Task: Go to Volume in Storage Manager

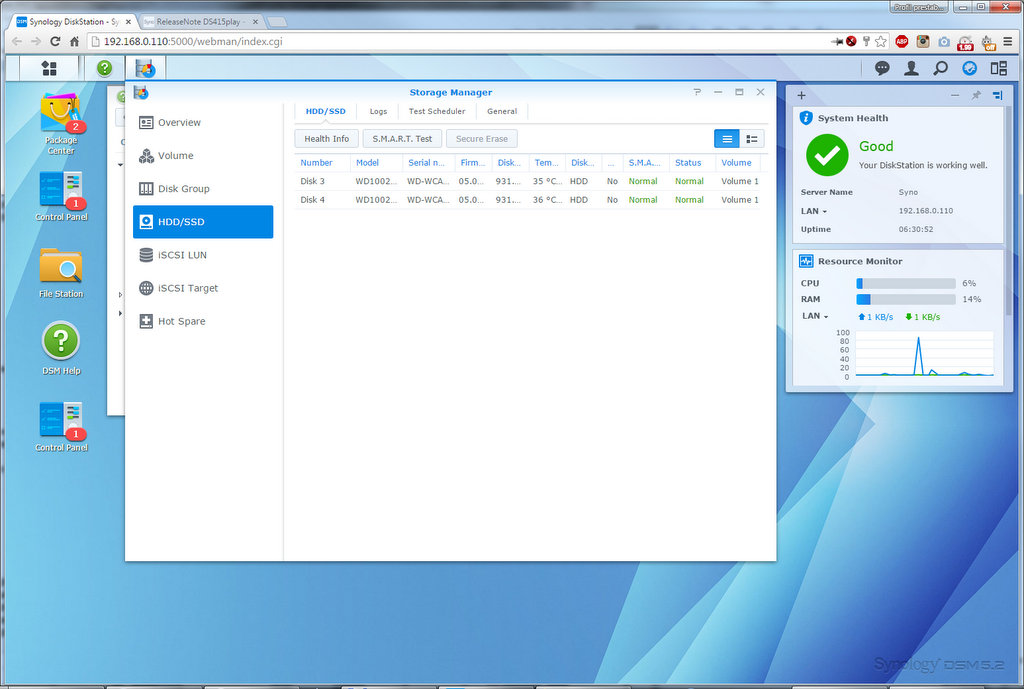Action: 203,155
